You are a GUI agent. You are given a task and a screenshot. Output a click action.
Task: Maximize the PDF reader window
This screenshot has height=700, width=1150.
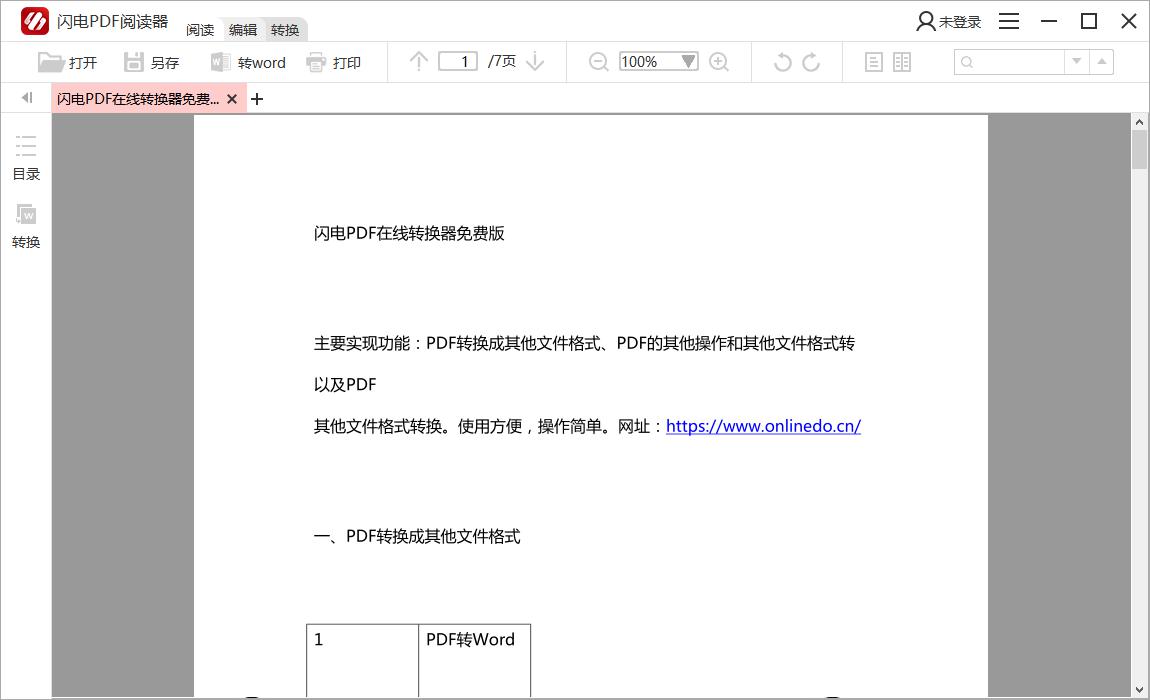coord(1089,21)
